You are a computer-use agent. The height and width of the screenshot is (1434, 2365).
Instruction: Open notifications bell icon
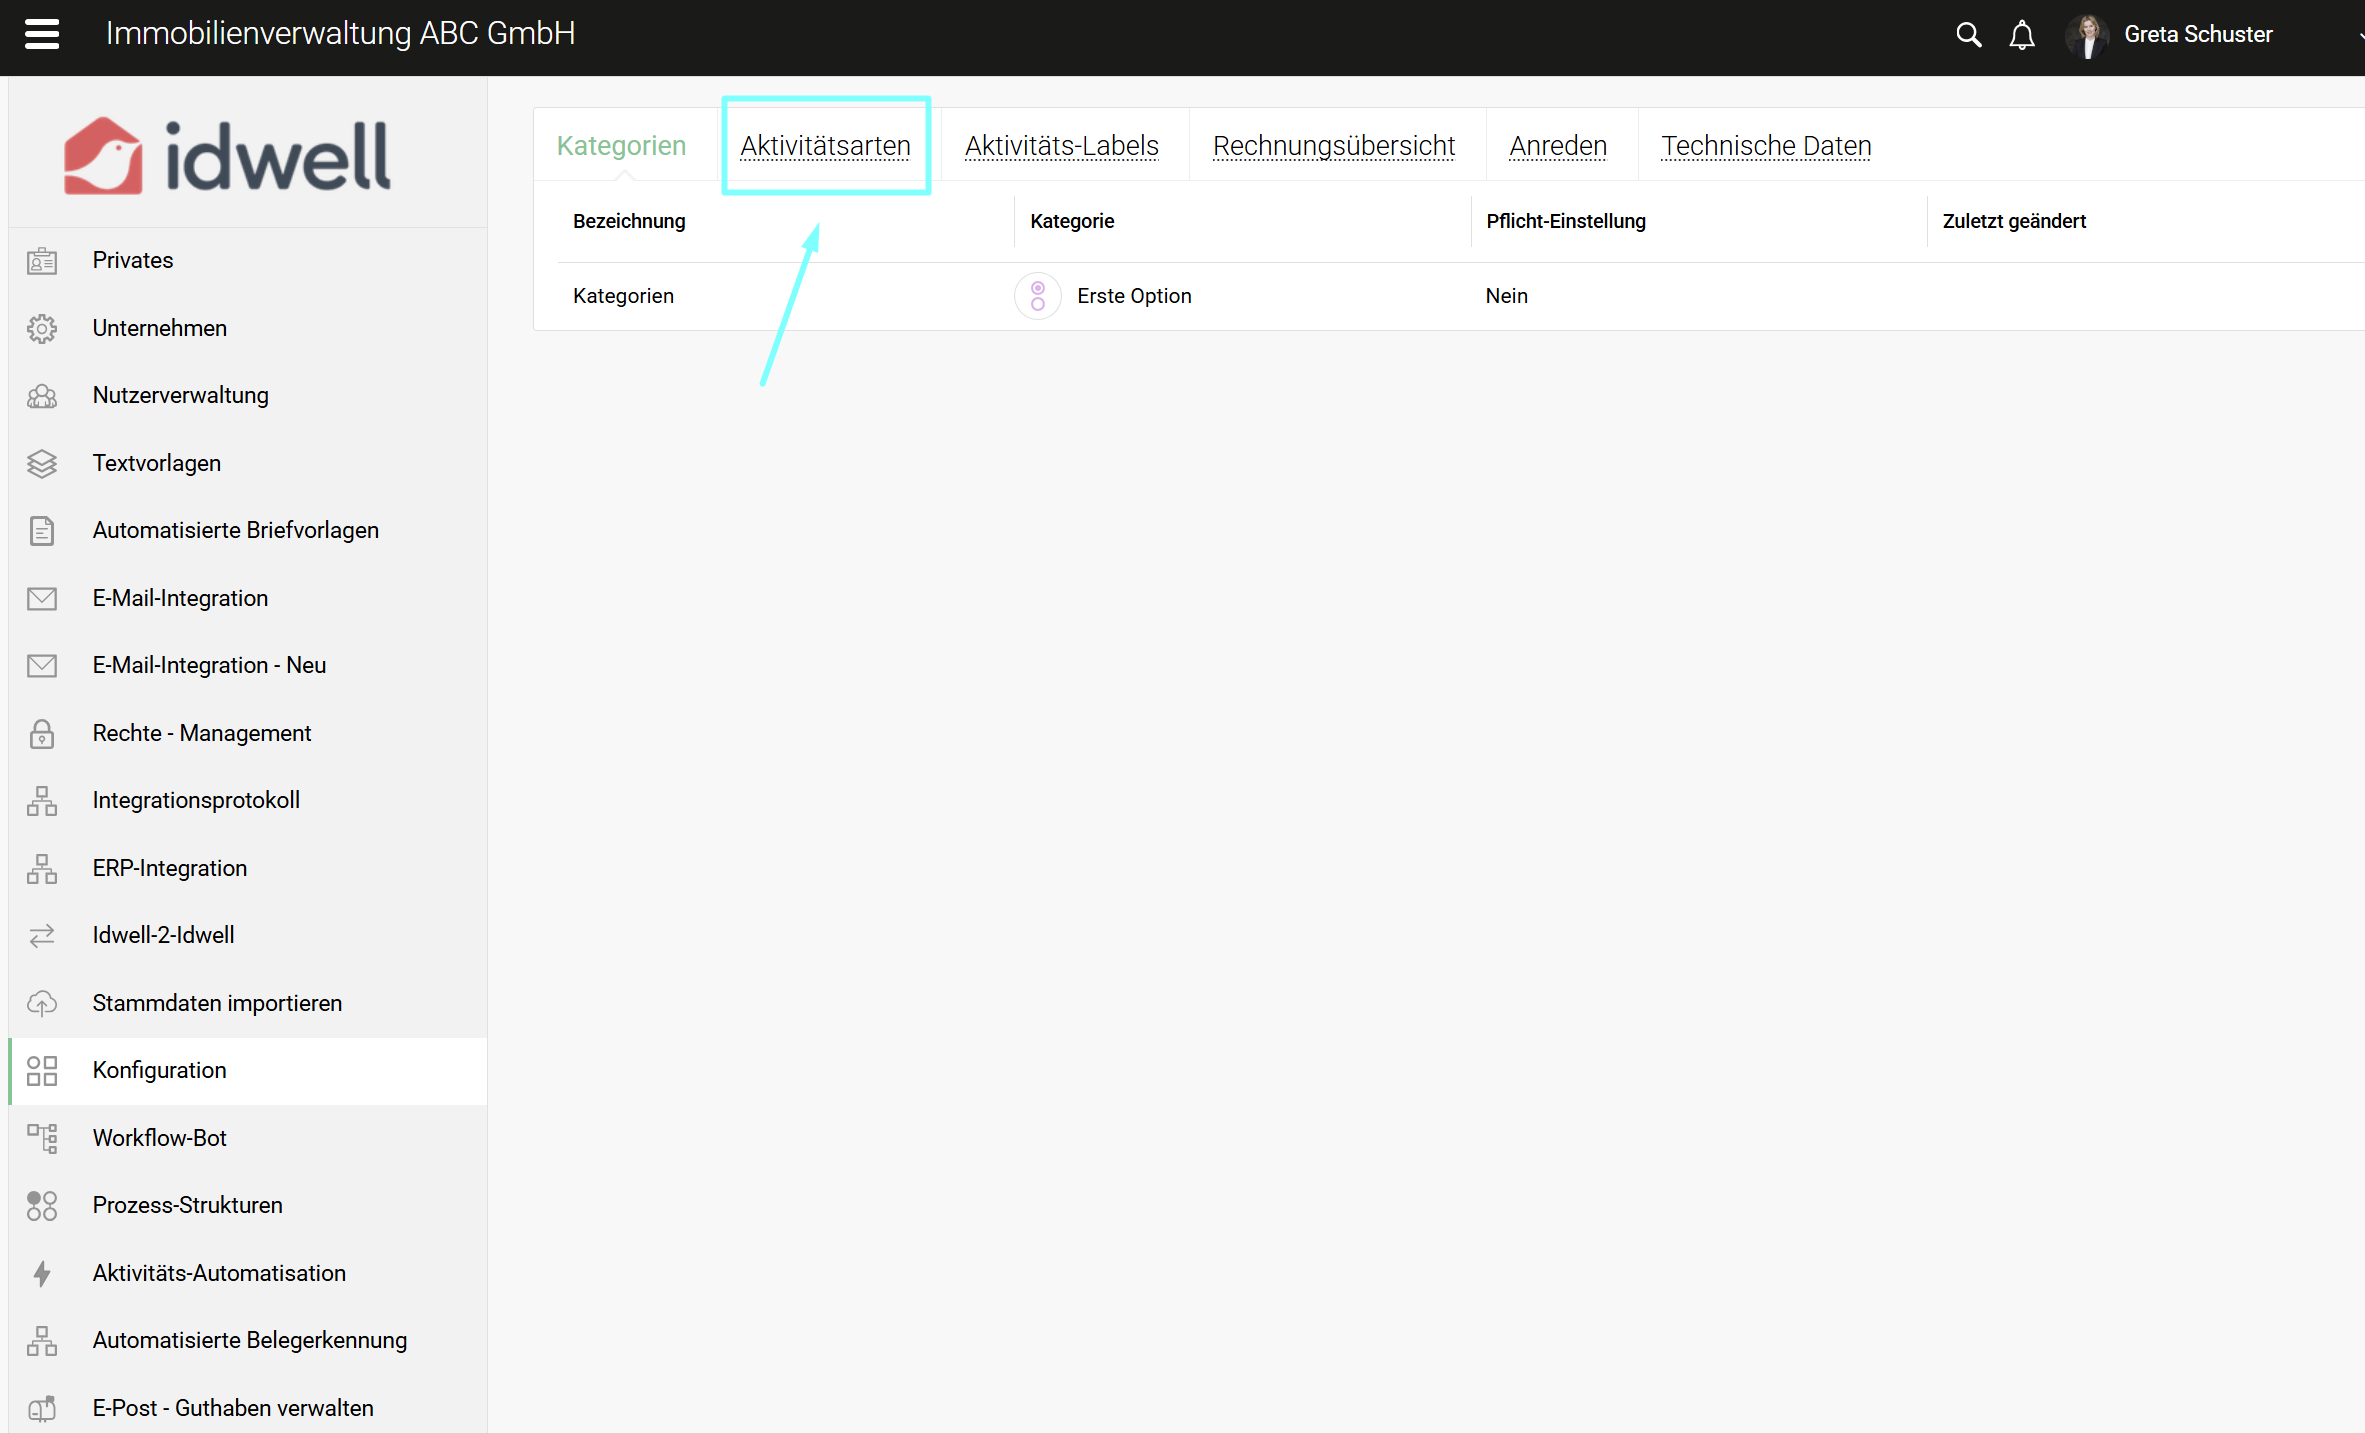pos(2021,35)
